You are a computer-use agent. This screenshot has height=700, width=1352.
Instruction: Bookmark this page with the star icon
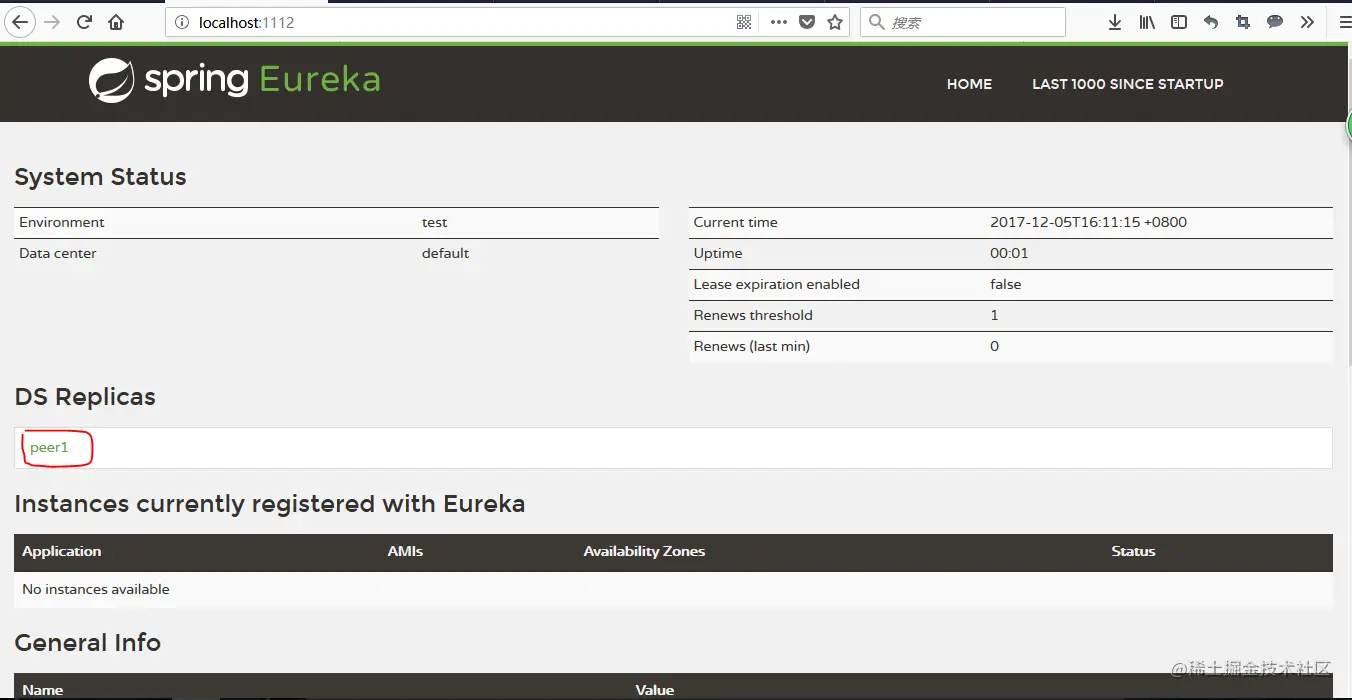(836, 22)
